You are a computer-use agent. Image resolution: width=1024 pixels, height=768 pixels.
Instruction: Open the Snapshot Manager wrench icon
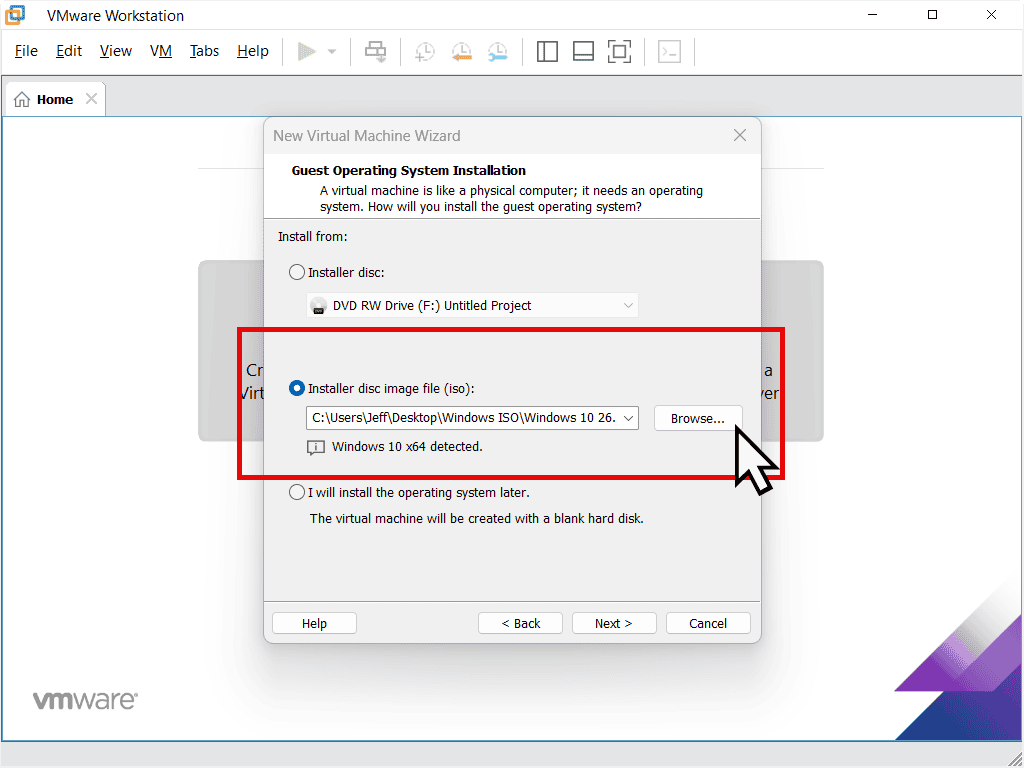coord(497,51)
